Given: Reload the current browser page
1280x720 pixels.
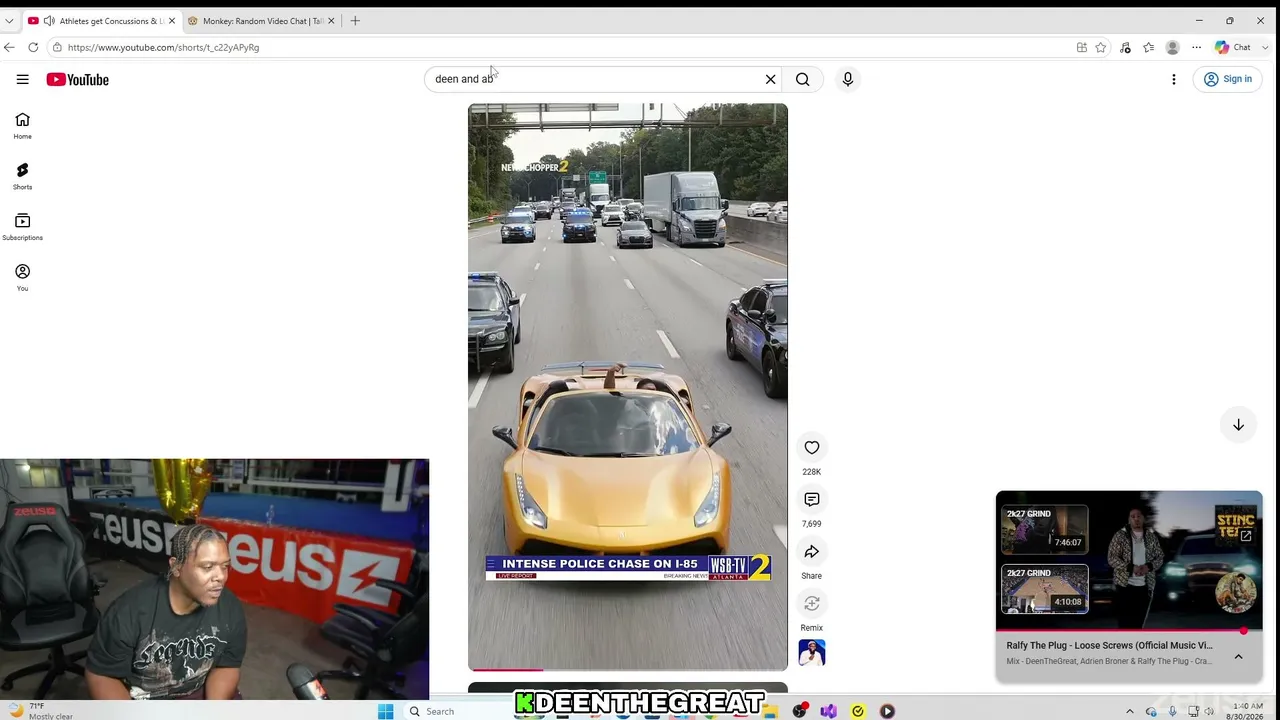Looking at the screenshot, I should [x=33, y=47].
